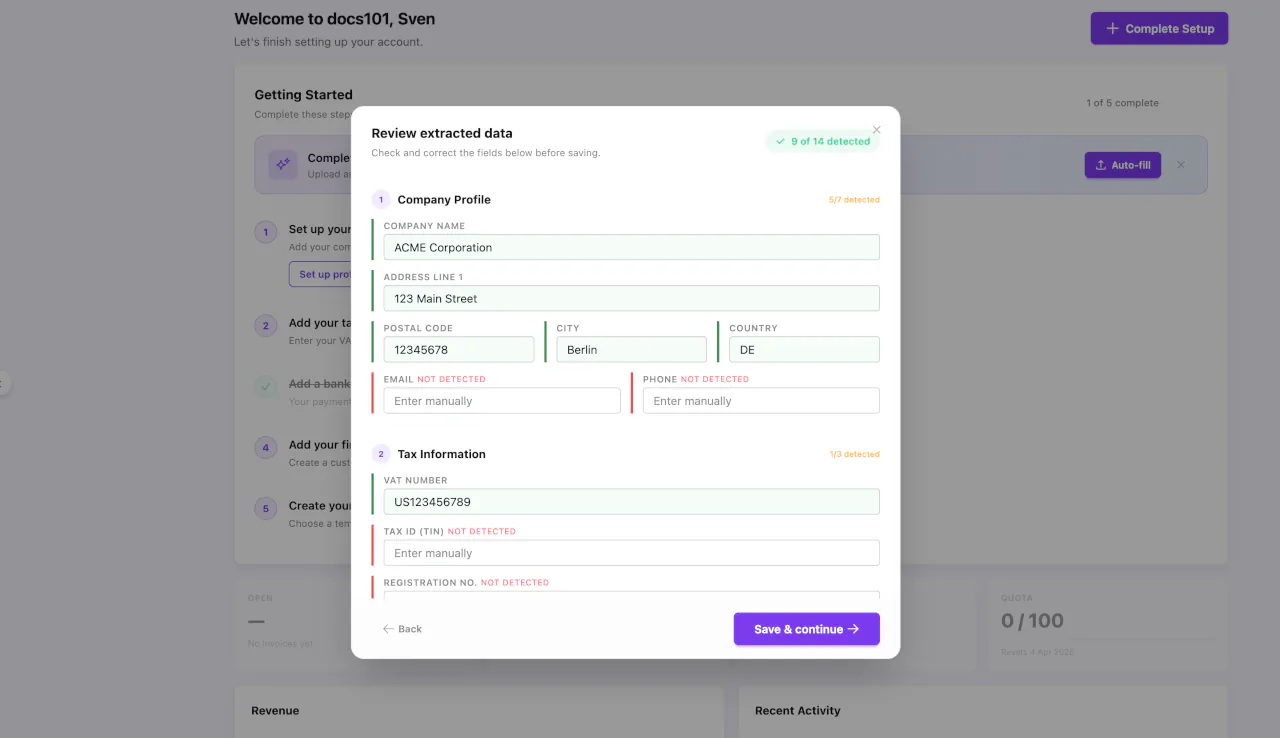Select the VAT Number input showing US123456789
1280x738 pixels.
point(631,501)
